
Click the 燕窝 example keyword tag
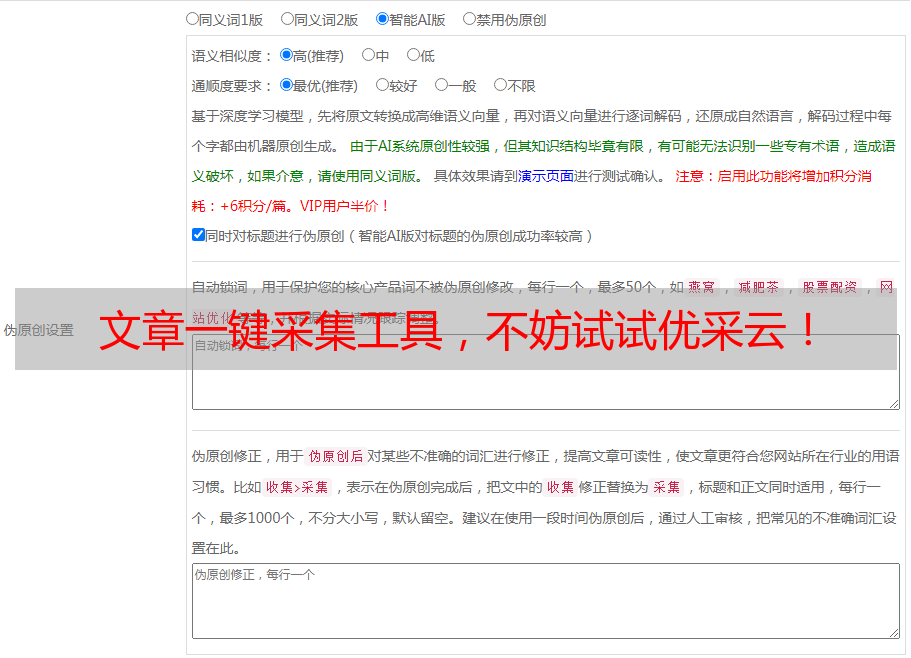click(702, 287)
